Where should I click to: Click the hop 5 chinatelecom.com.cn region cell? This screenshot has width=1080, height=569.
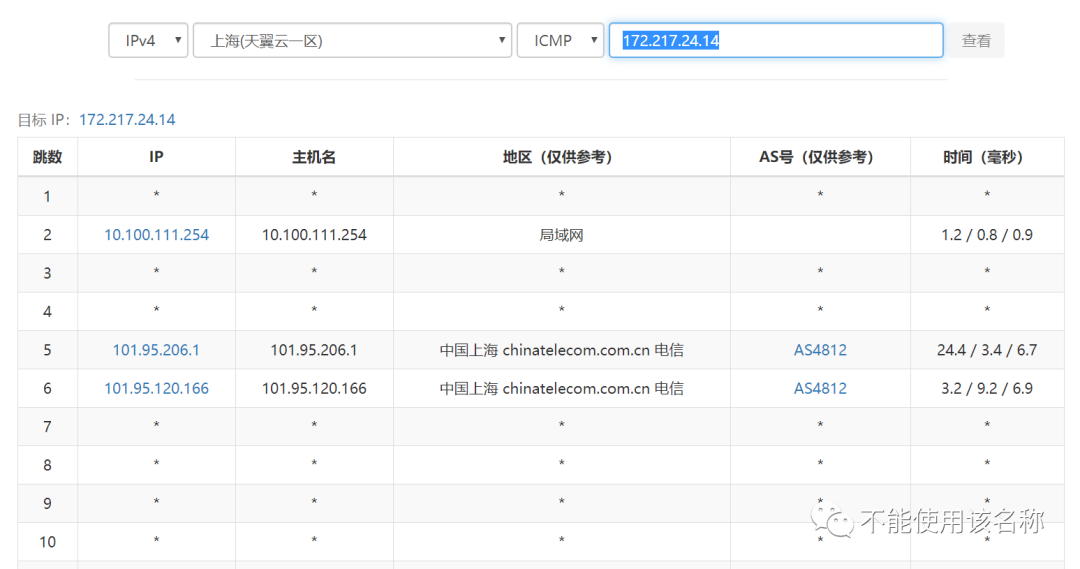pos(561,350)
